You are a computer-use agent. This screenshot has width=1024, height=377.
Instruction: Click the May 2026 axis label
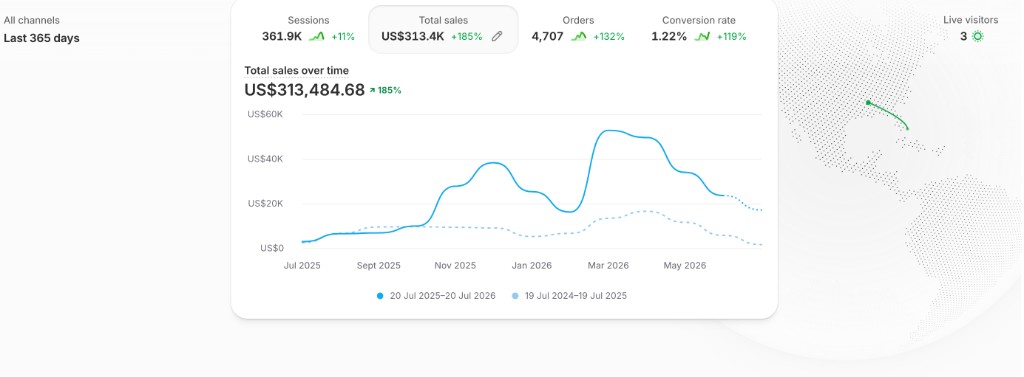(x=684, y=266)
